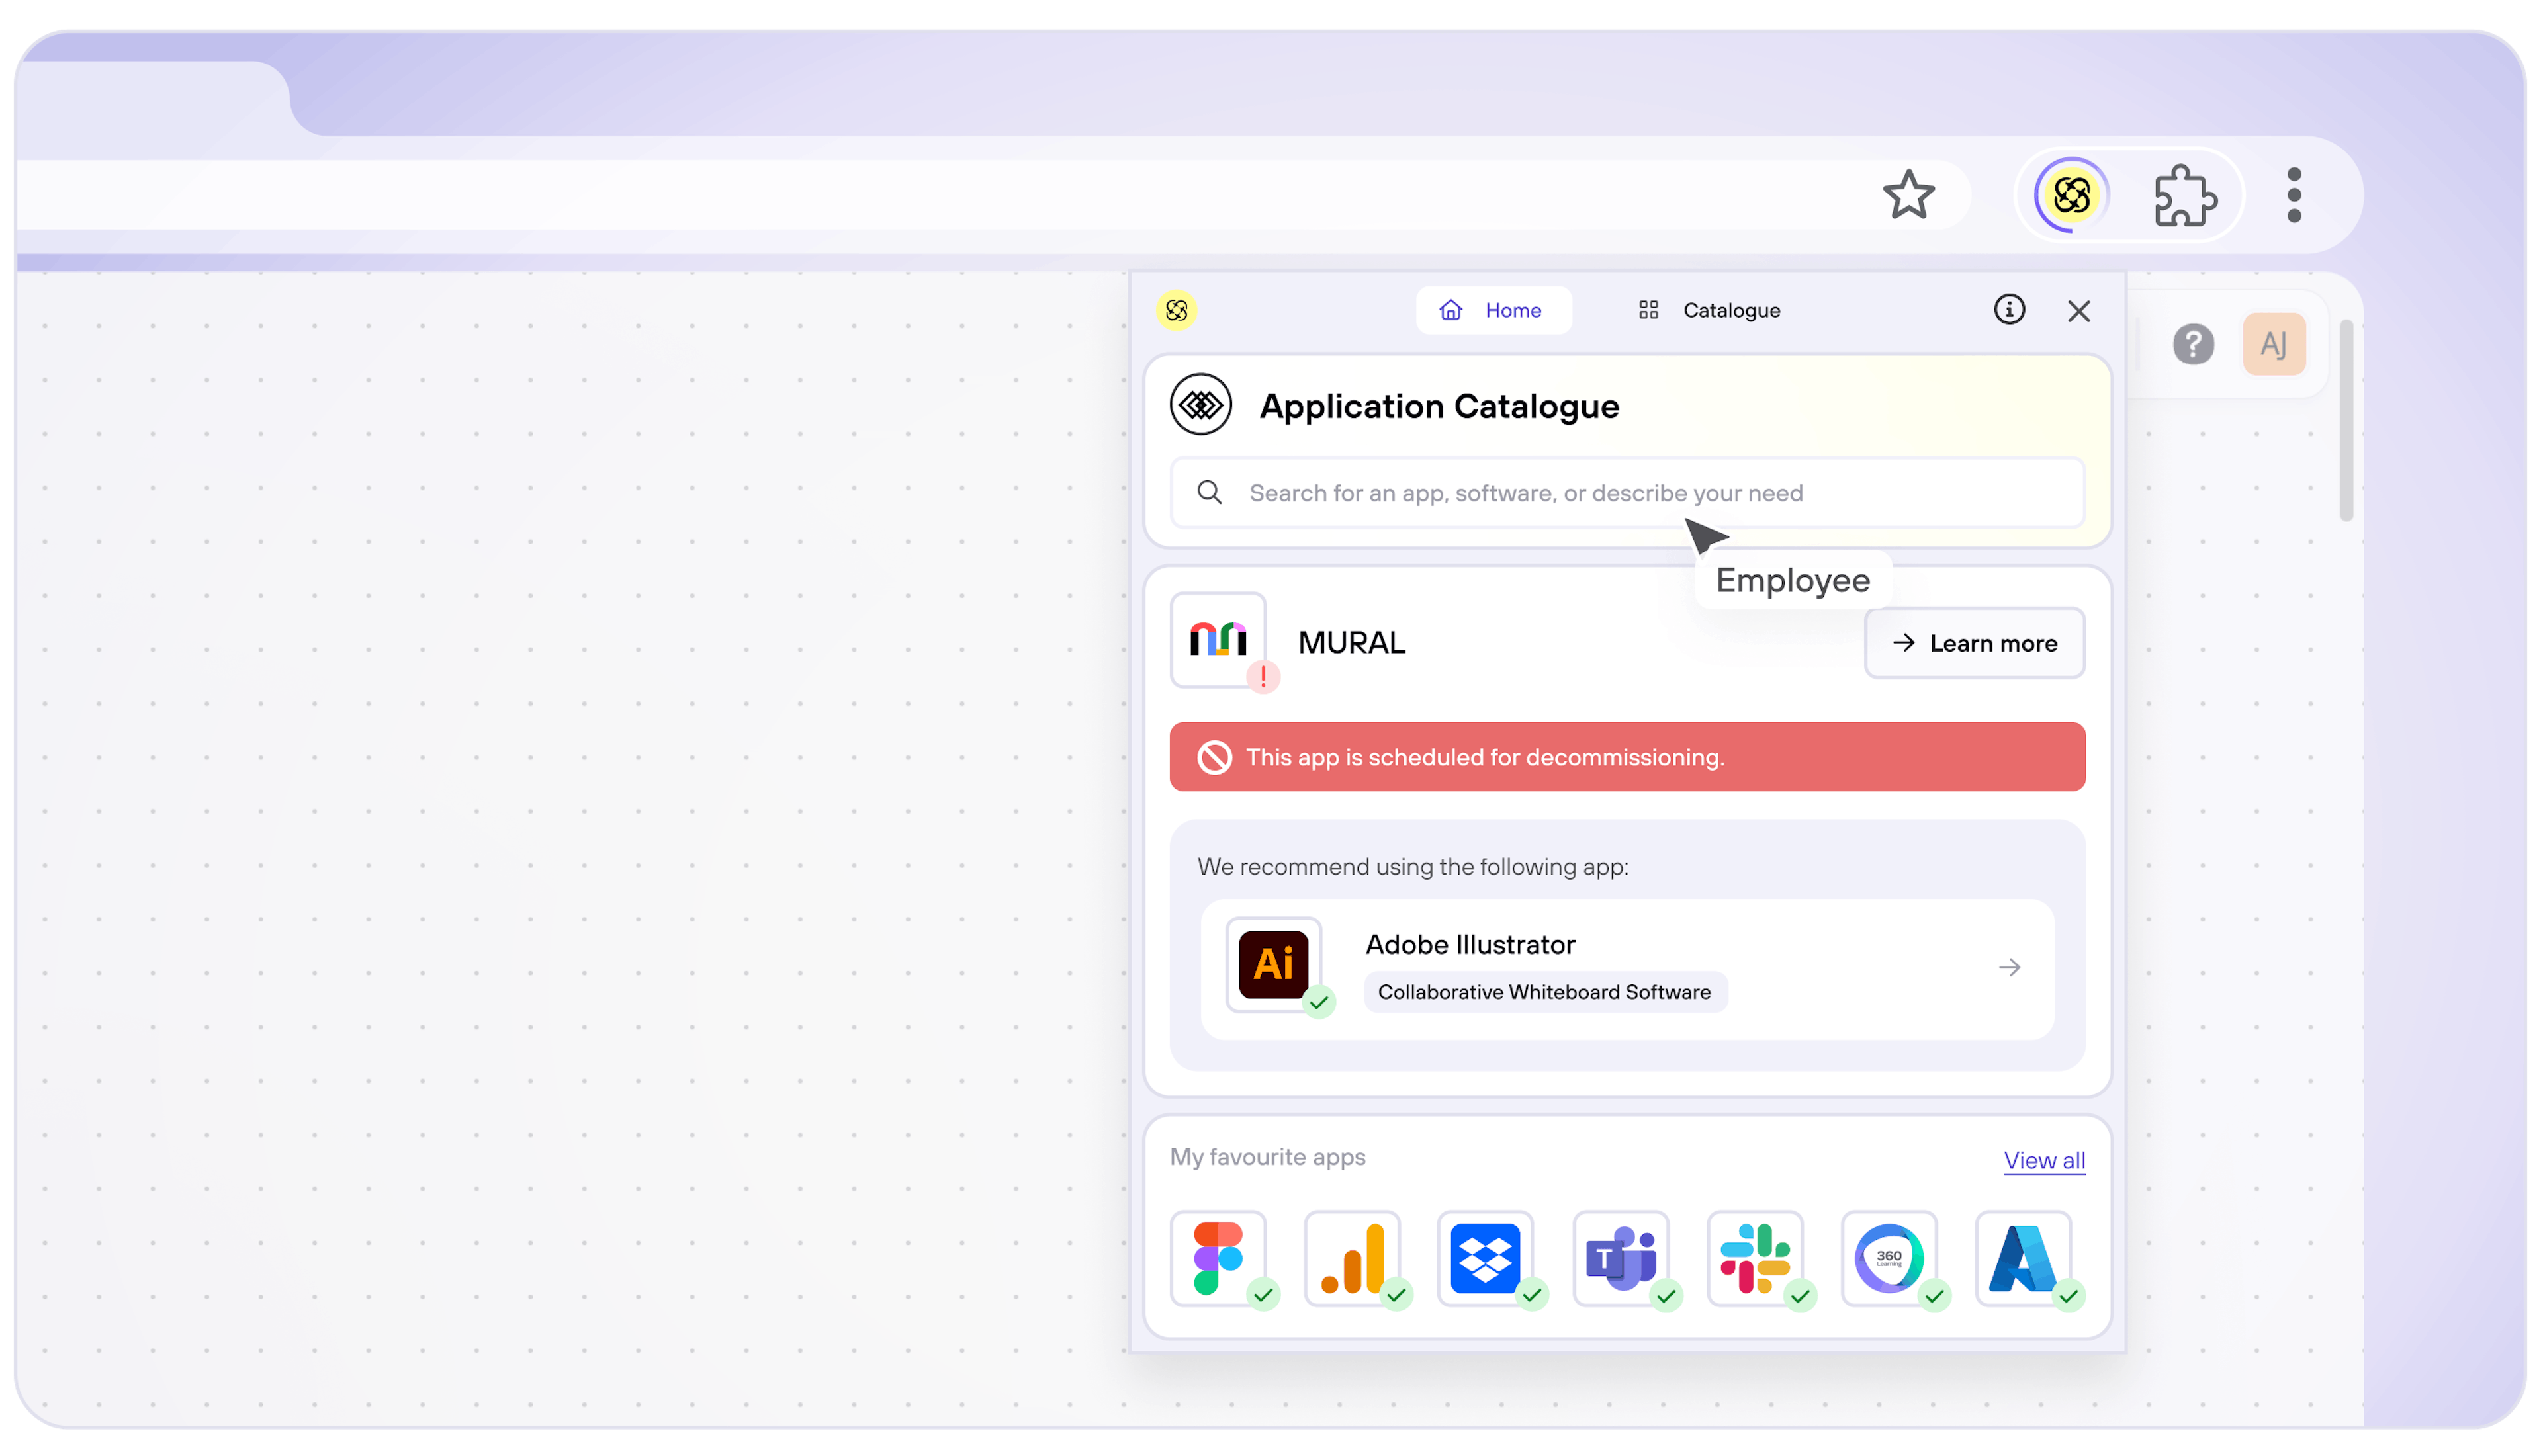The width and height of the screenshot is (2541, 1456).
Task: Open the Google Analytics favourite app icon
Action: tap(1352, 1258)
